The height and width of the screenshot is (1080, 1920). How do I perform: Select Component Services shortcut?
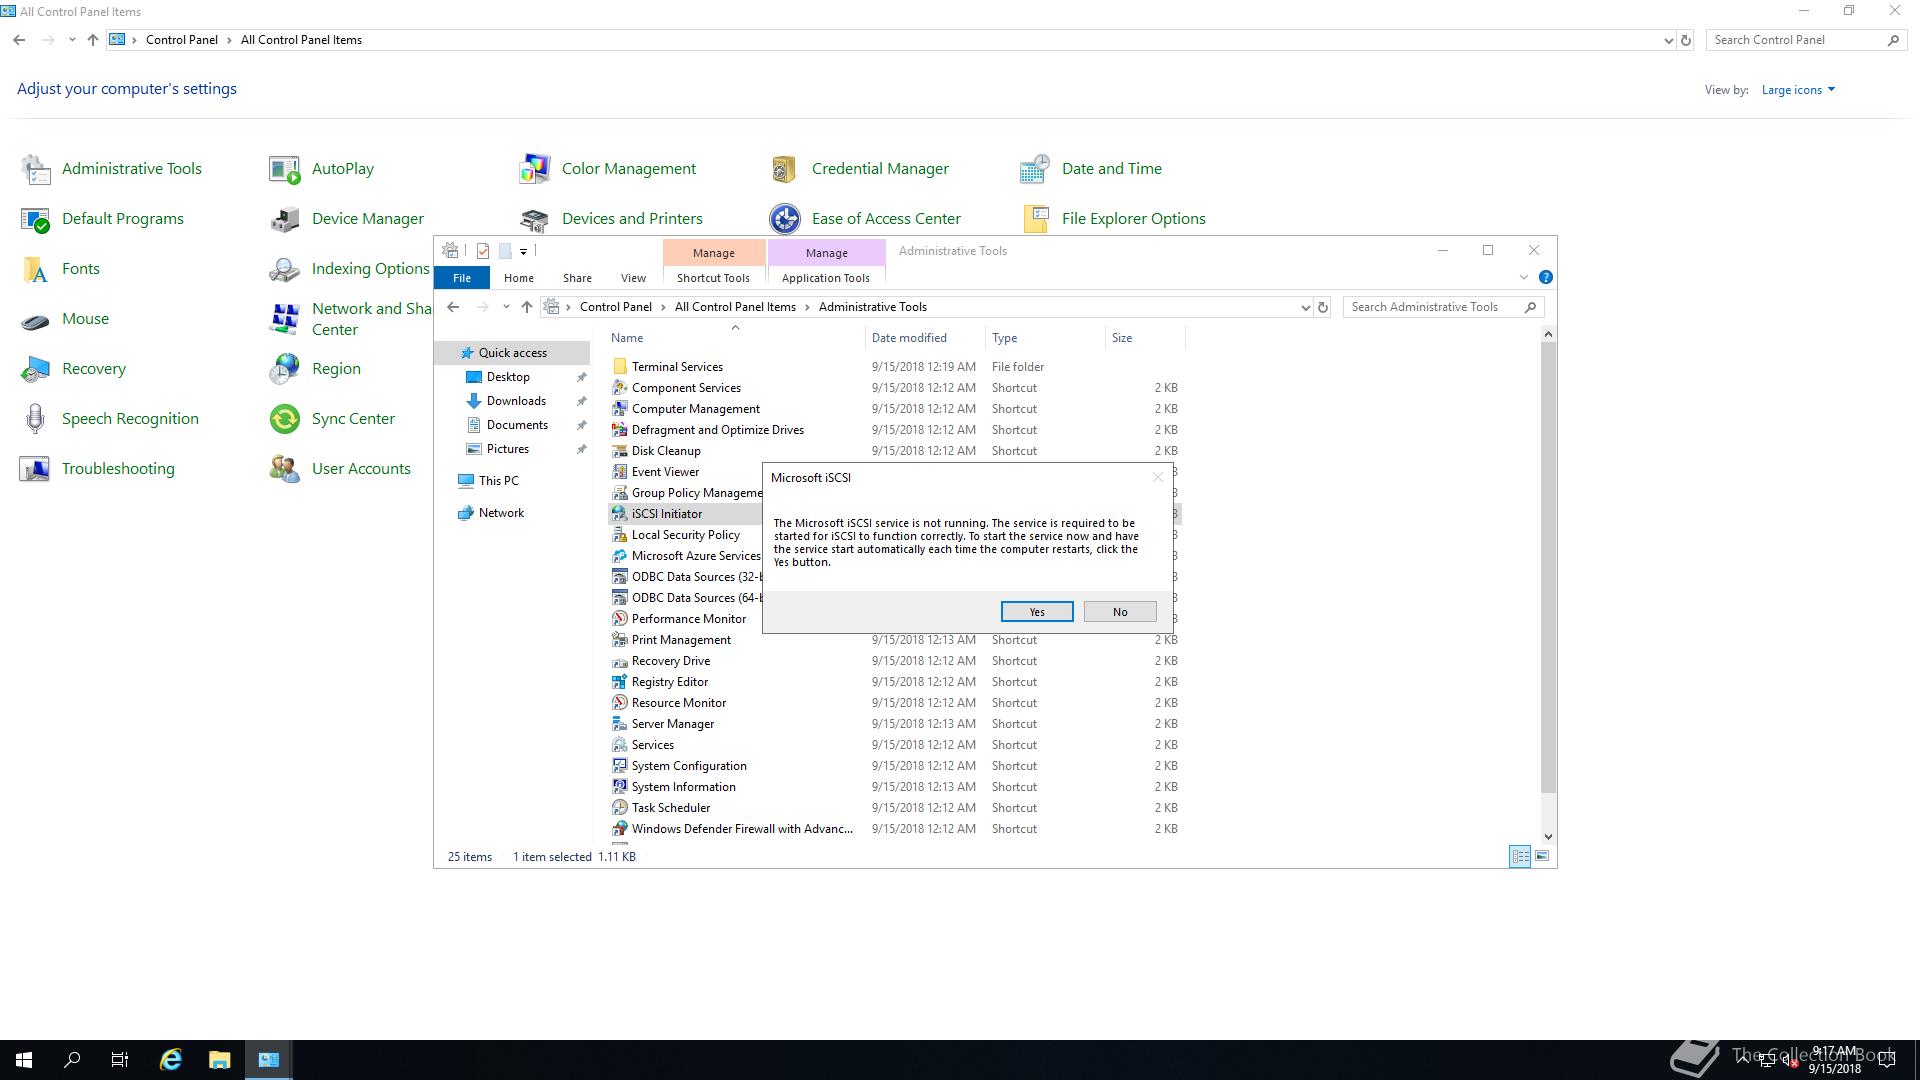coord(686,388)
